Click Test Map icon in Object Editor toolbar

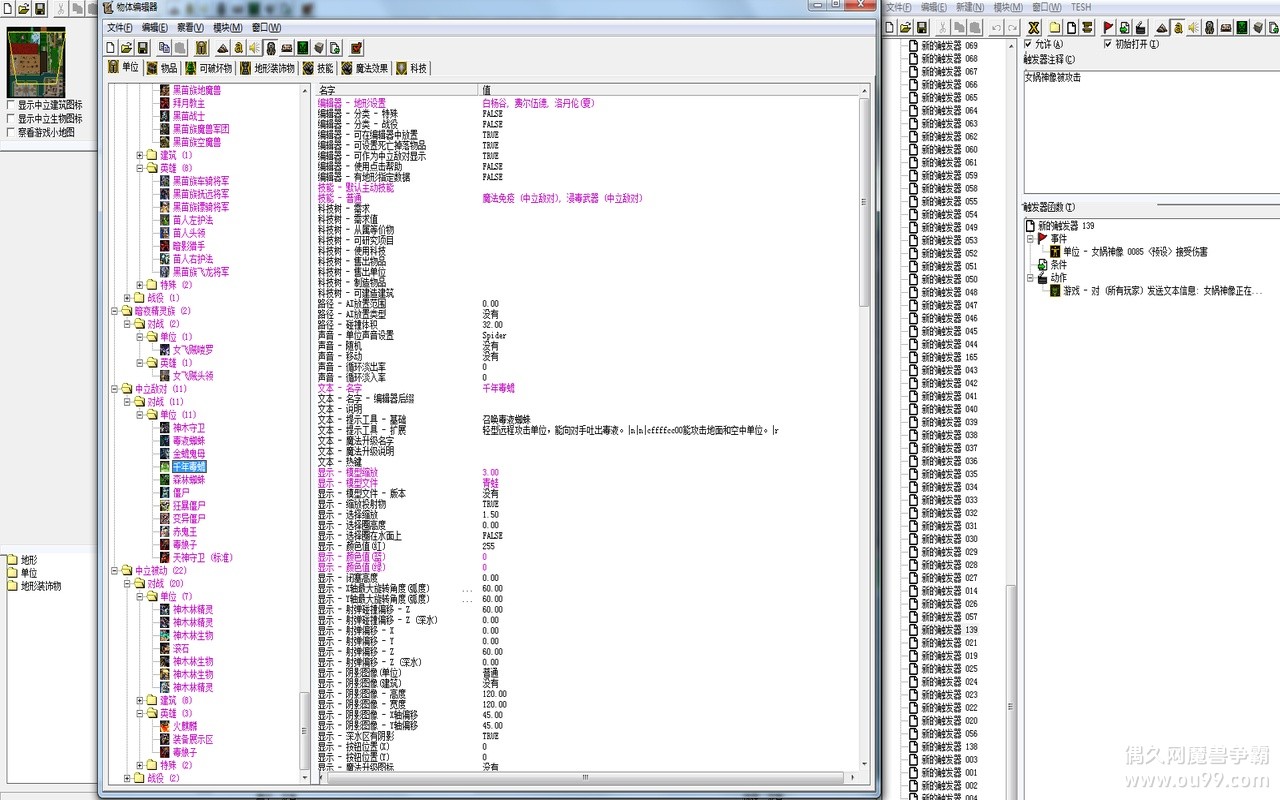[x=357, y=47]
